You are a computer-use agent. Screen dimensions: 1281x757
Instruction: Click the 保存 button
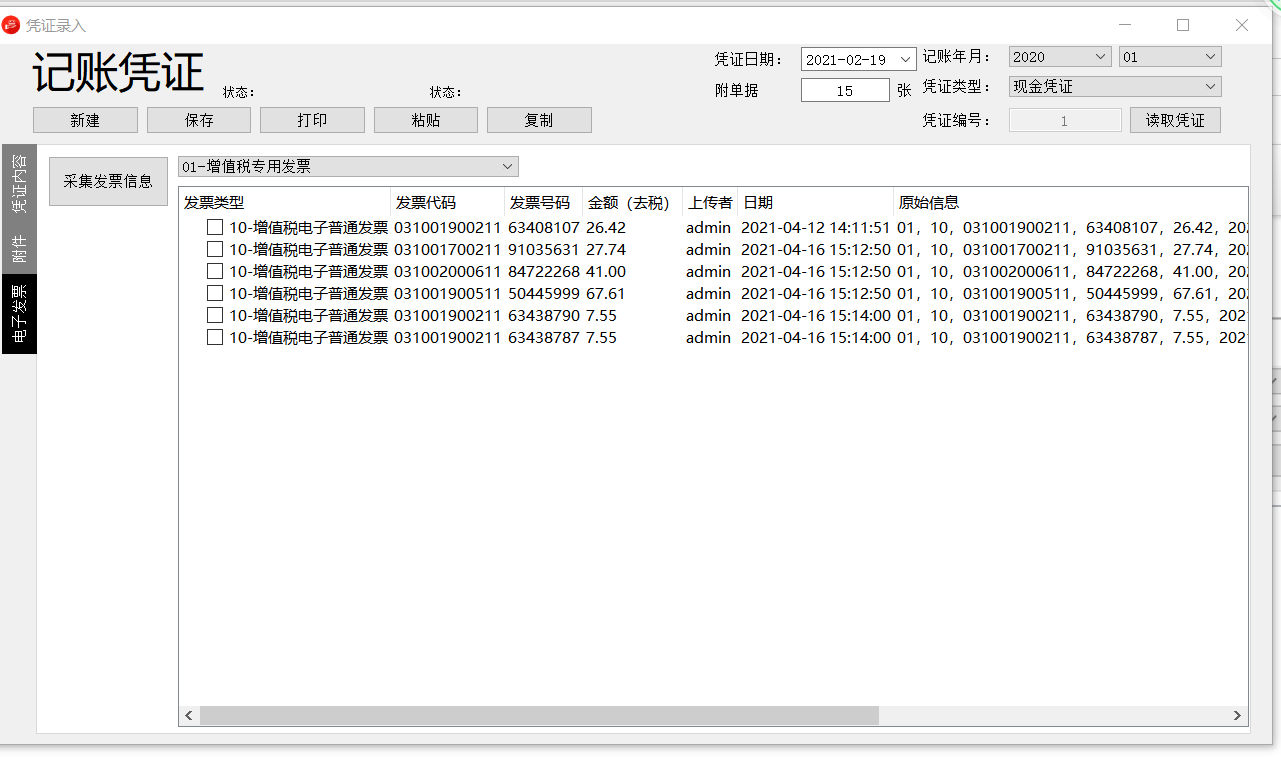(x=199, y=120)
